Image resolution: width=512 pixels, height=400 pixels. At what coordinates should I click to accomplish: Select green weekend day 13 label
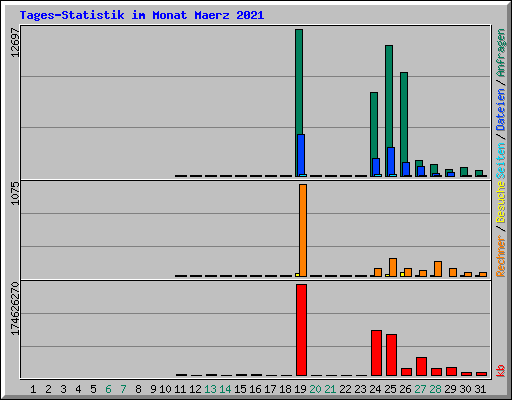pos(210,389)
